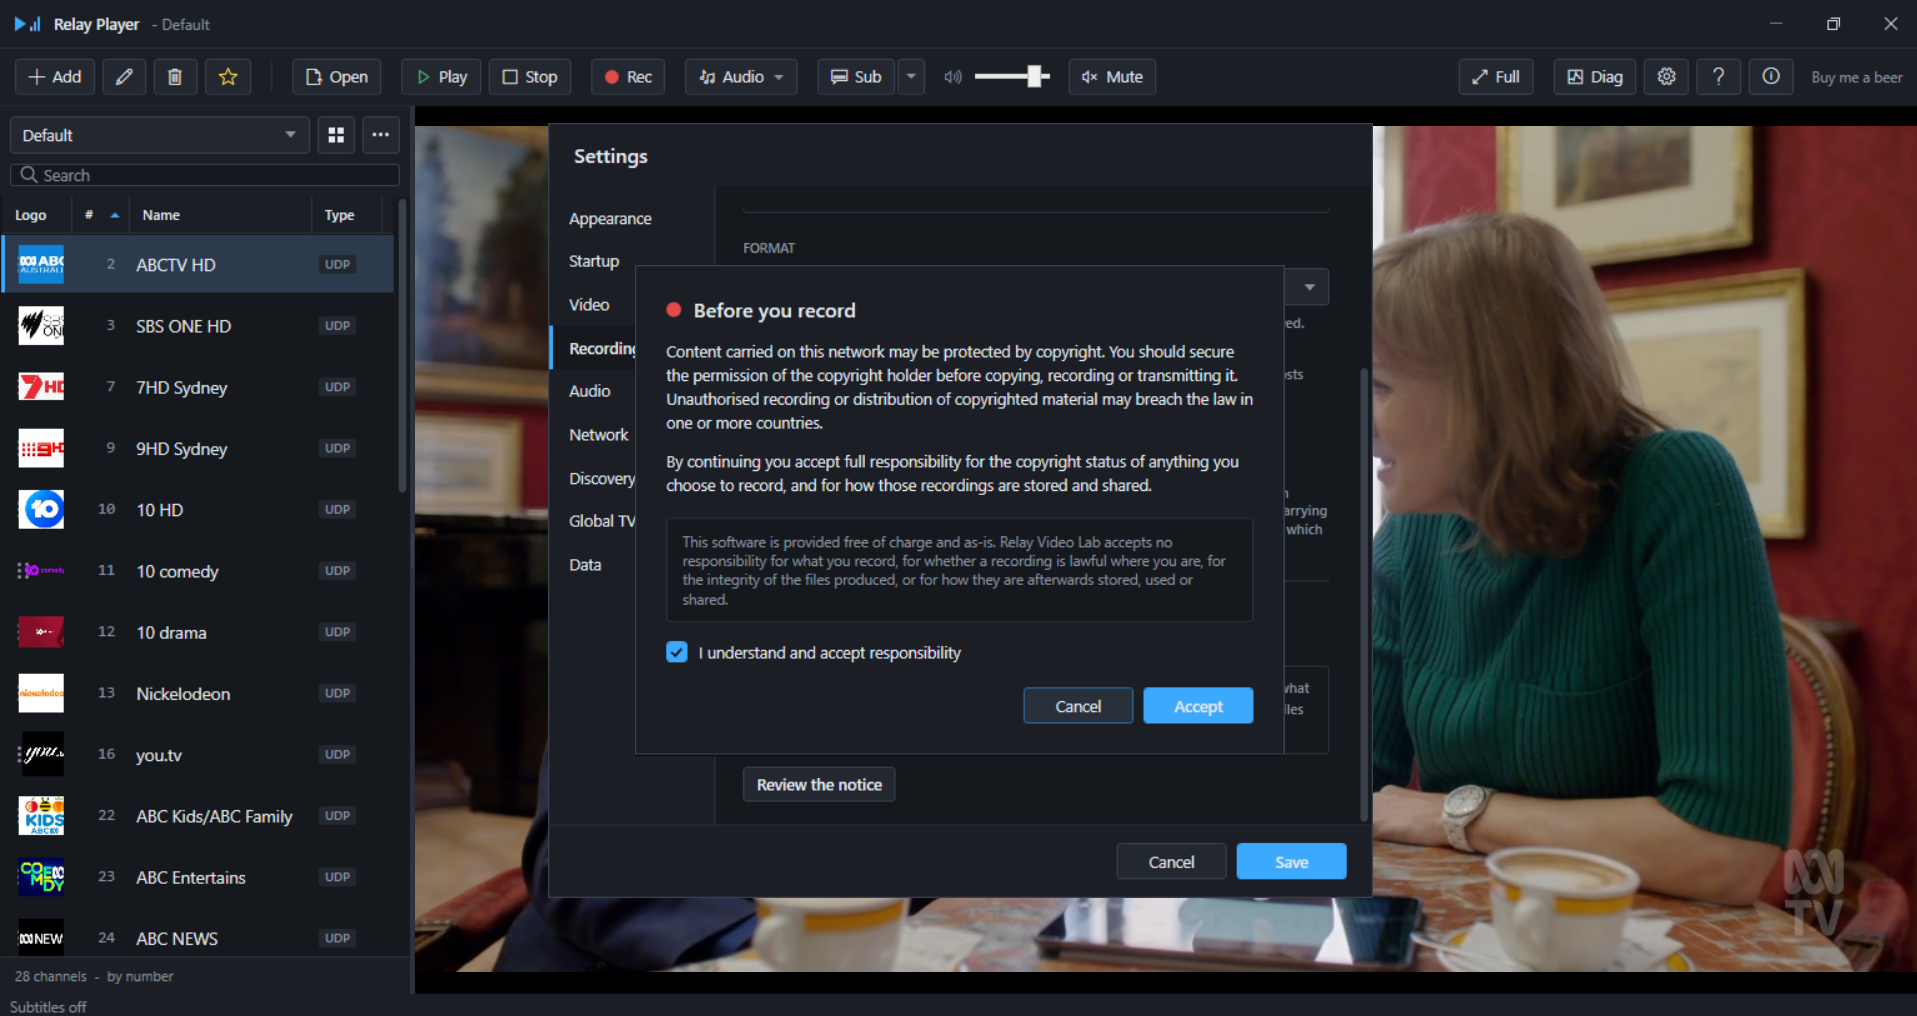The height and width of the screenshot is (1016, 1917).
Task: Sort channels by the # column header
Action: [101, 215]
